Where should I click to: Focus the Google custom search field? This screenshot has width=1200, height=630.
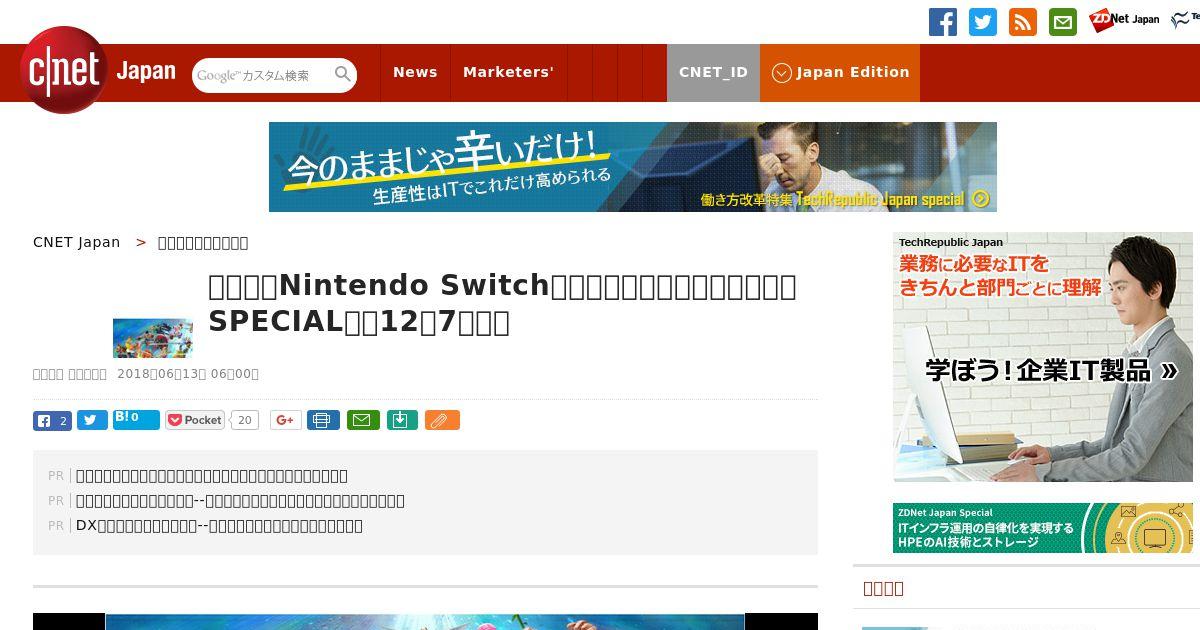pyautogui.click(x=262, y=75)
